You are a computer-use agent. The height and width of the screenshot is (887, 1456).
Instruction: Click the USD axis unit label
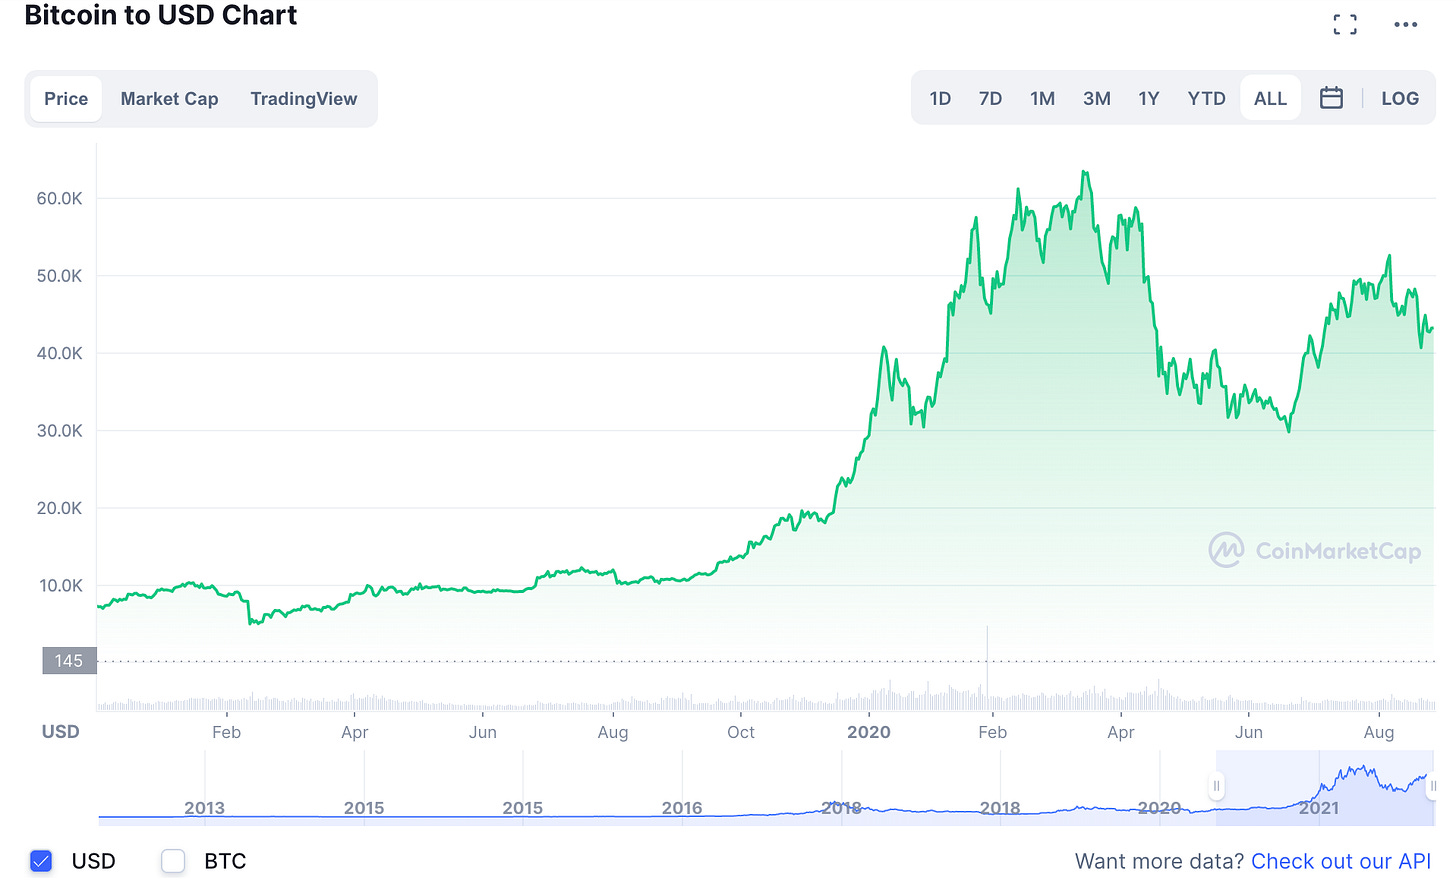click(60, 732)
